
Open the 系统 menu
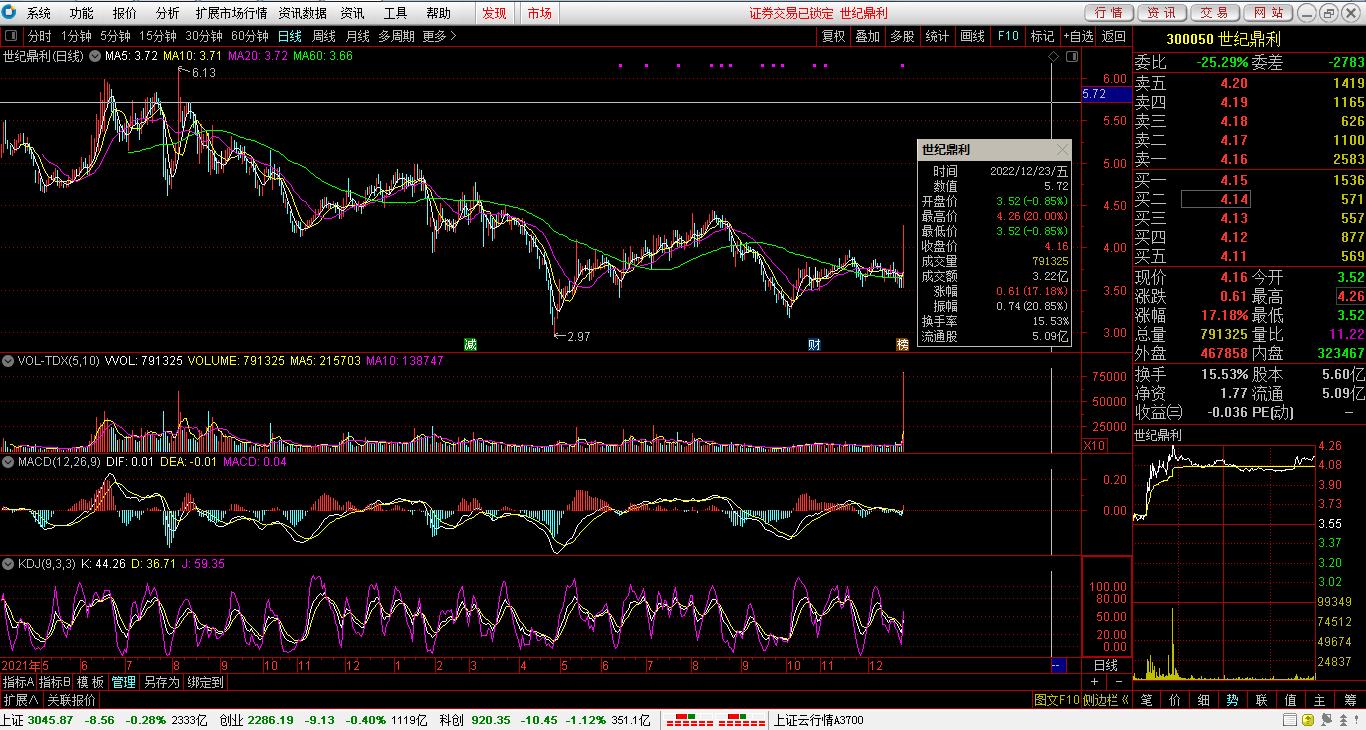click(39, 13)
